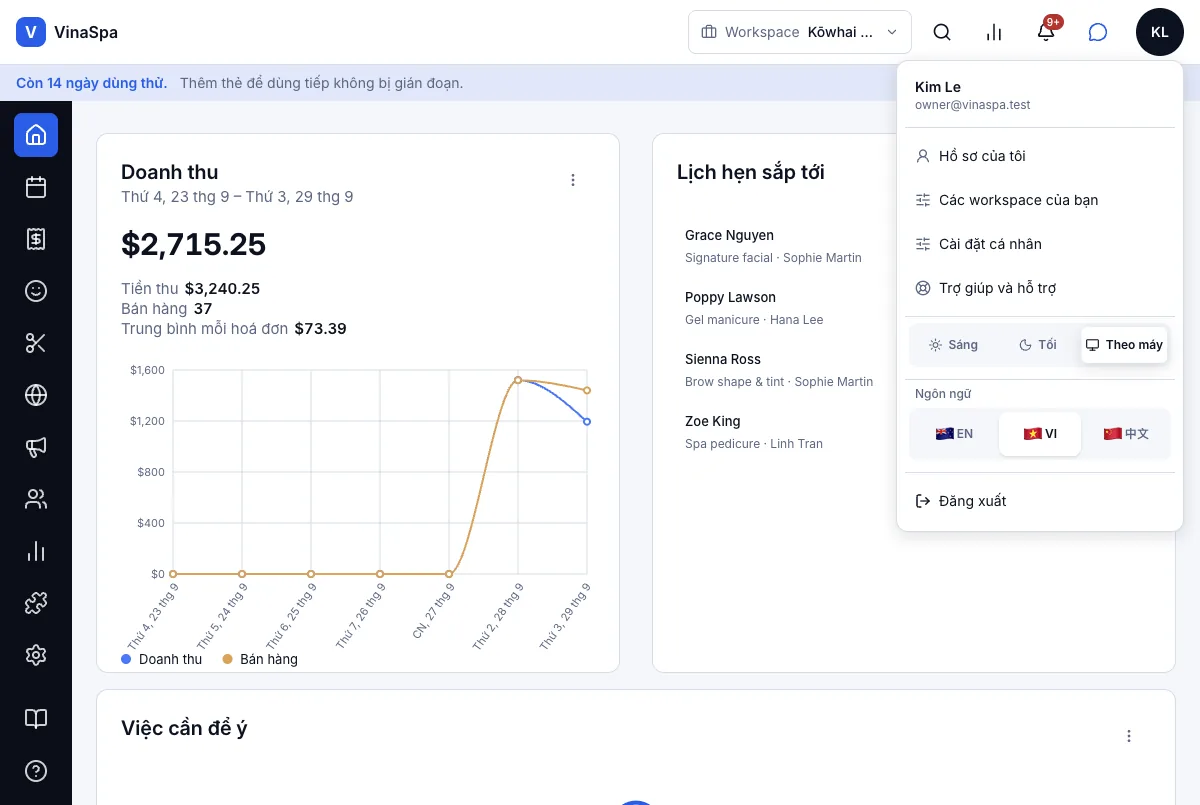Open Cài đặt cá nhân
Viewport: 1200px width, 805px height.
tap(1040, 244)
